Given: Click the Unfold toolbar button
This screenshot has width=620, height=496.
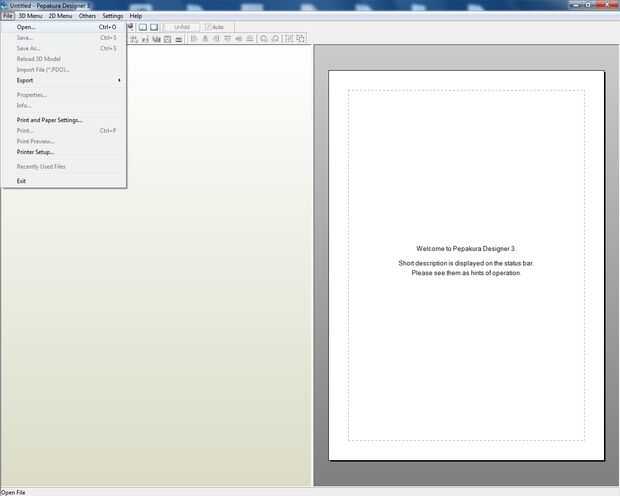Looking at the screenshot, I should tap(182, 27).
